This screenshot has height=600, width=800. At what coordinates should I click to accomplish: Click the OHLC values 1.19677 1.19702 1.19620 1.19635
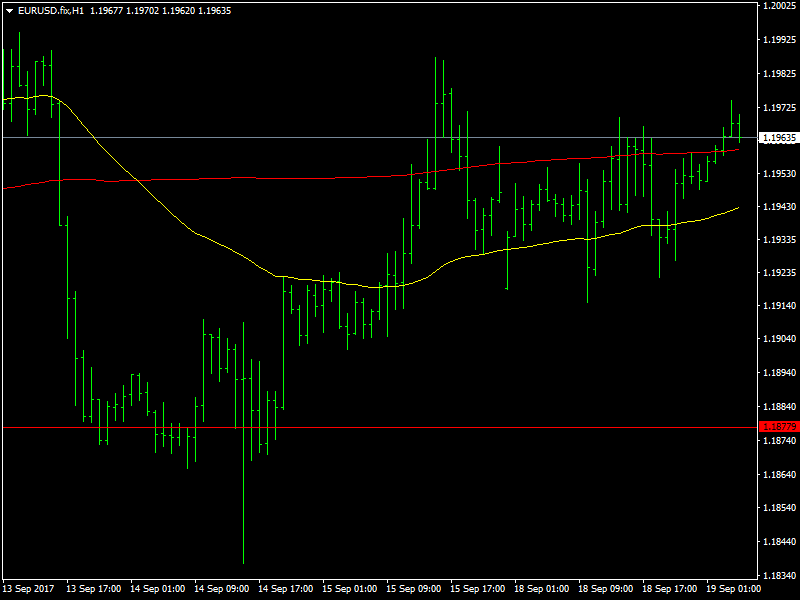[x=160, y=11]
